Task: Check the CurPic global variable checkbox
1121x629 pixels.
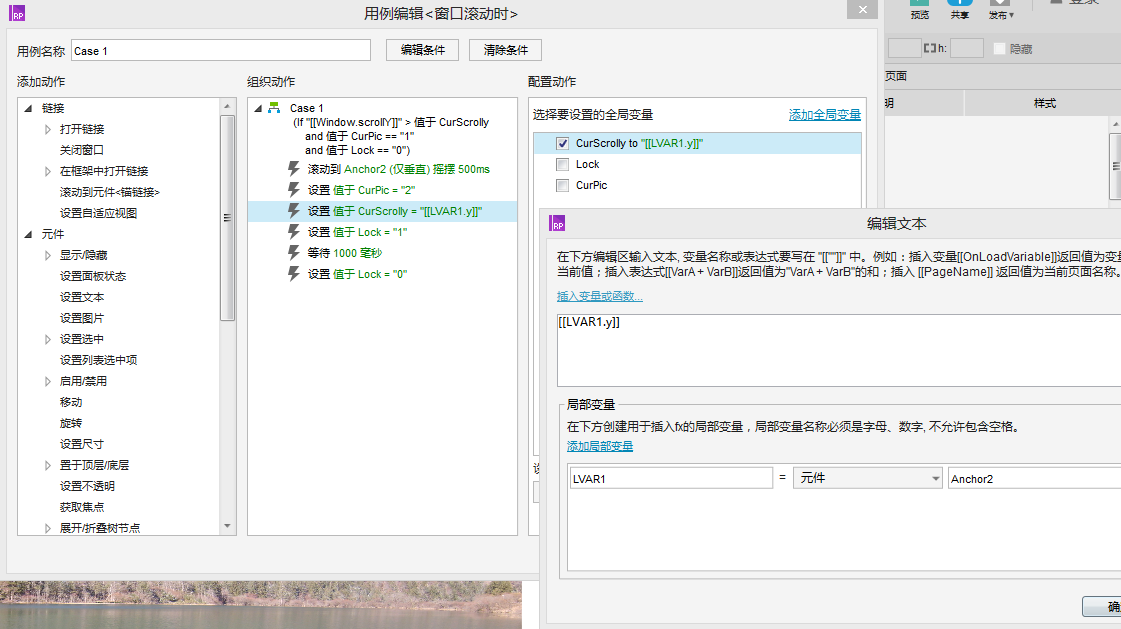Action: click(x=563, y=185)
